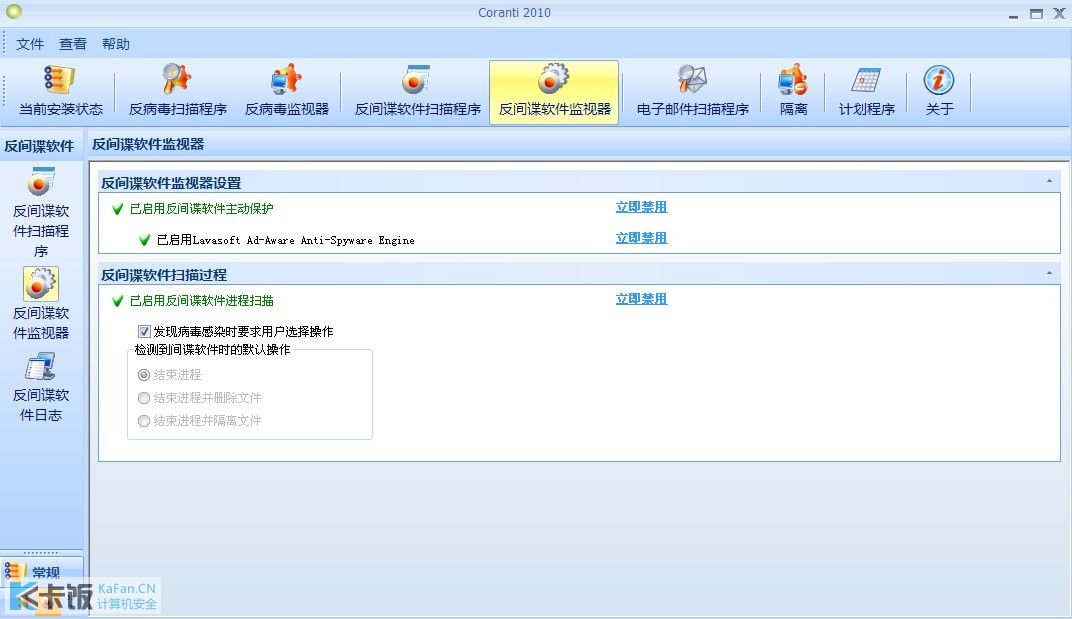Select the 结束进程并删除文件 radio button
This screenshot has width=1072, height=619.
[x=144, y=398]
